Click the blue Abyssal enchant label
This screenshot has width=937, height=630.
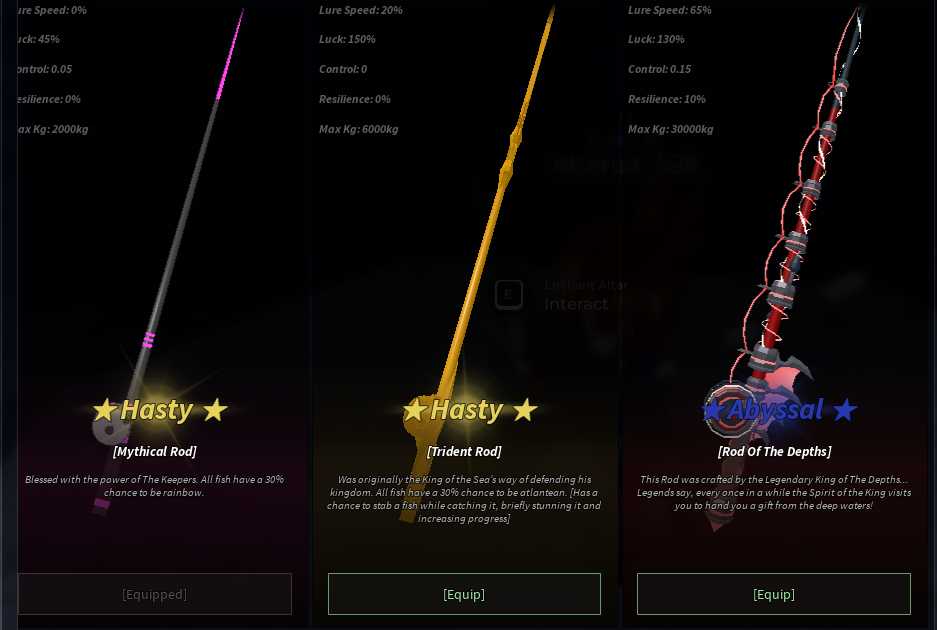tap(776, 410)
